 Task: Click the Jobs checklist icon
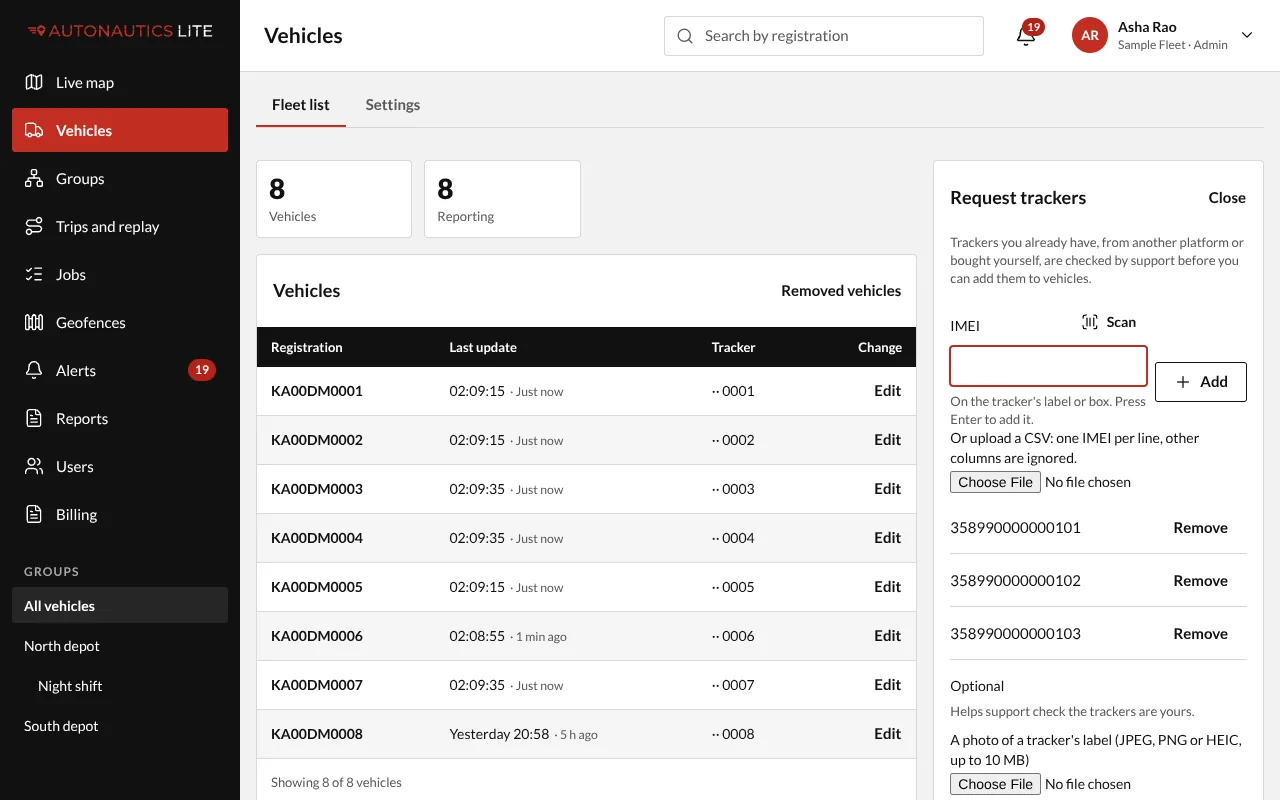[x=34, y=274]
